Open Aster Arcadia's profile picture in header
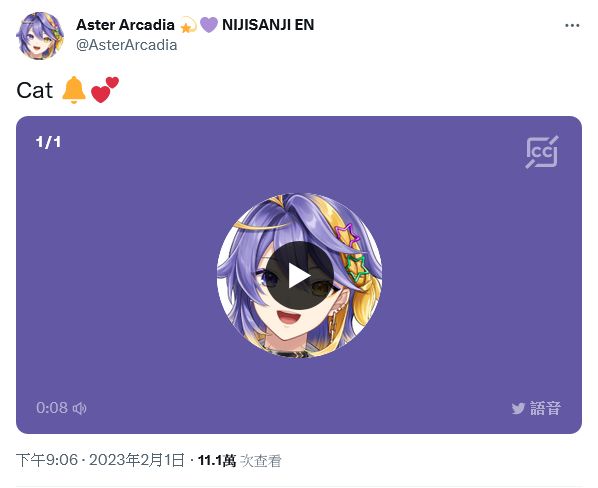 (x=40, y=35)
